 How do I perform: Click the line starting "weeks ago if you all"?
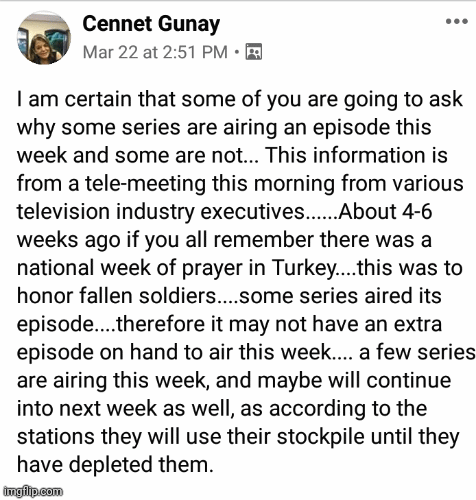tap(224, 240)
